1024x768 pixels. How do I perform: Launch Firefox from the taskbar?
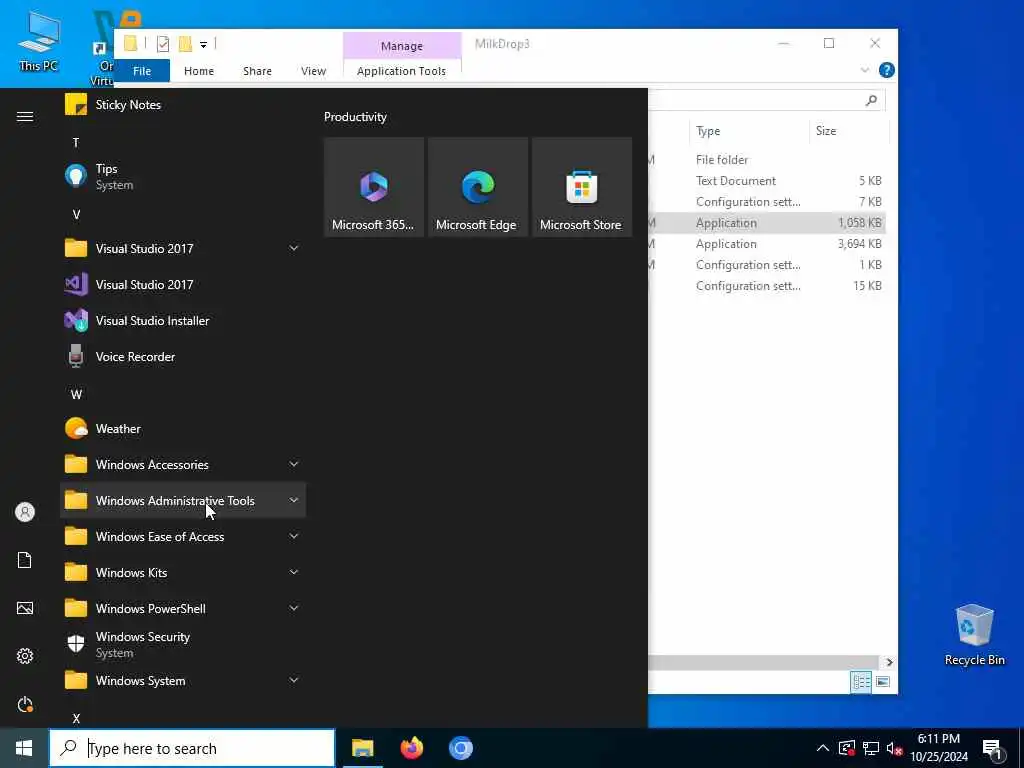411,748
